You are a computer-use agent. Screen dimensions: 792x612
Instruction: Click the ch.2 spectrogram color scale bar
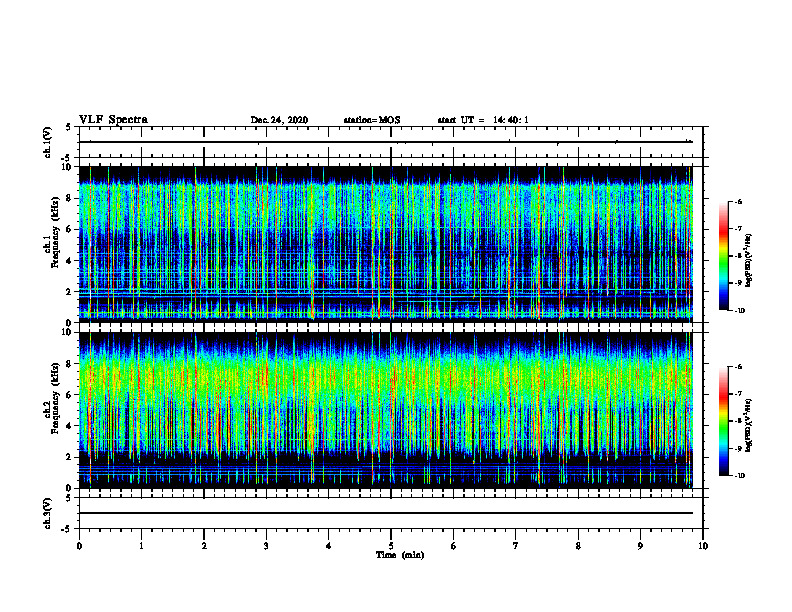click(723, 421)
